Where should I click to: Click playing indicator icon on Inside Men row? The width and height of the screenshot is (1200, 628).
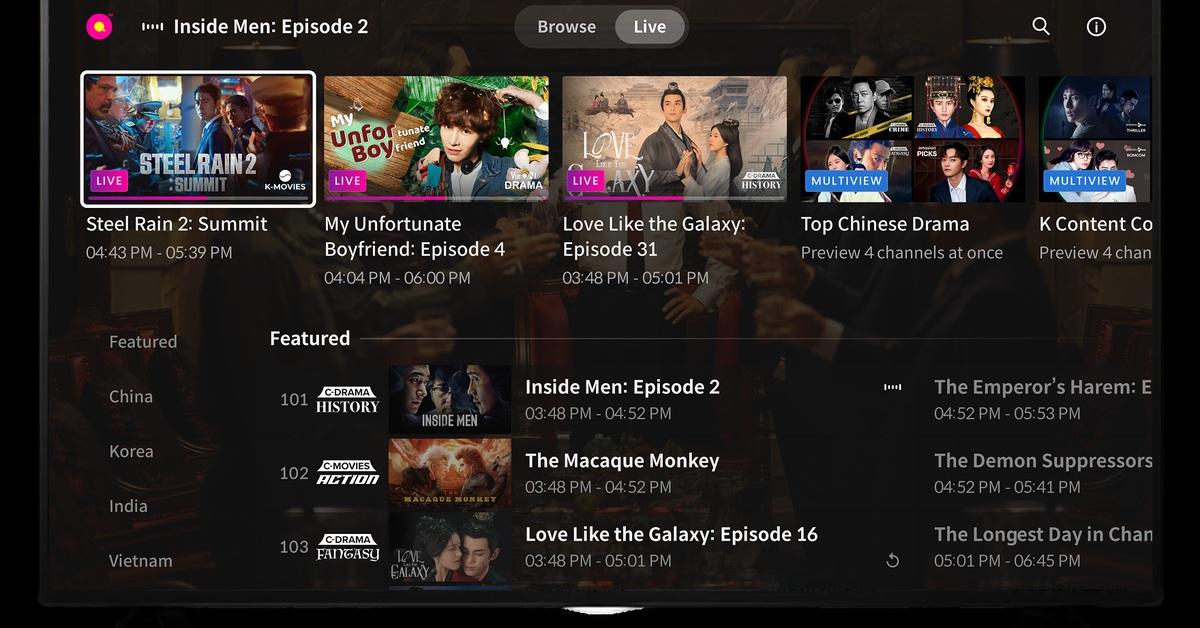tap(892, 387)
